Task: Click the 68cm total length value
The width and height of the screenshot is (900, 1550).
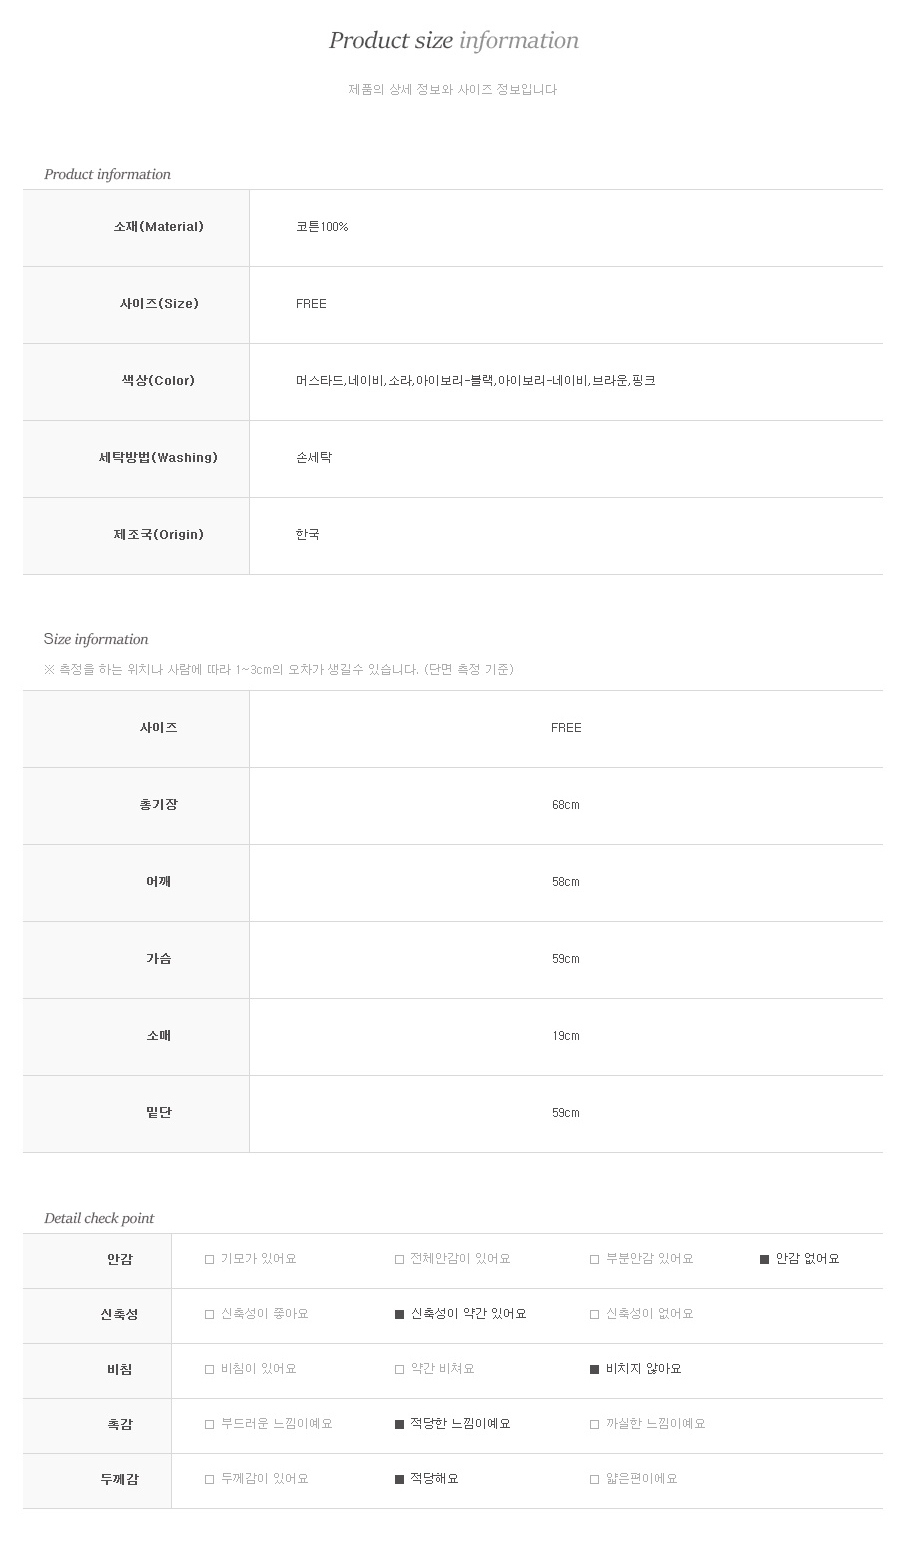Action: pos(566,805)
